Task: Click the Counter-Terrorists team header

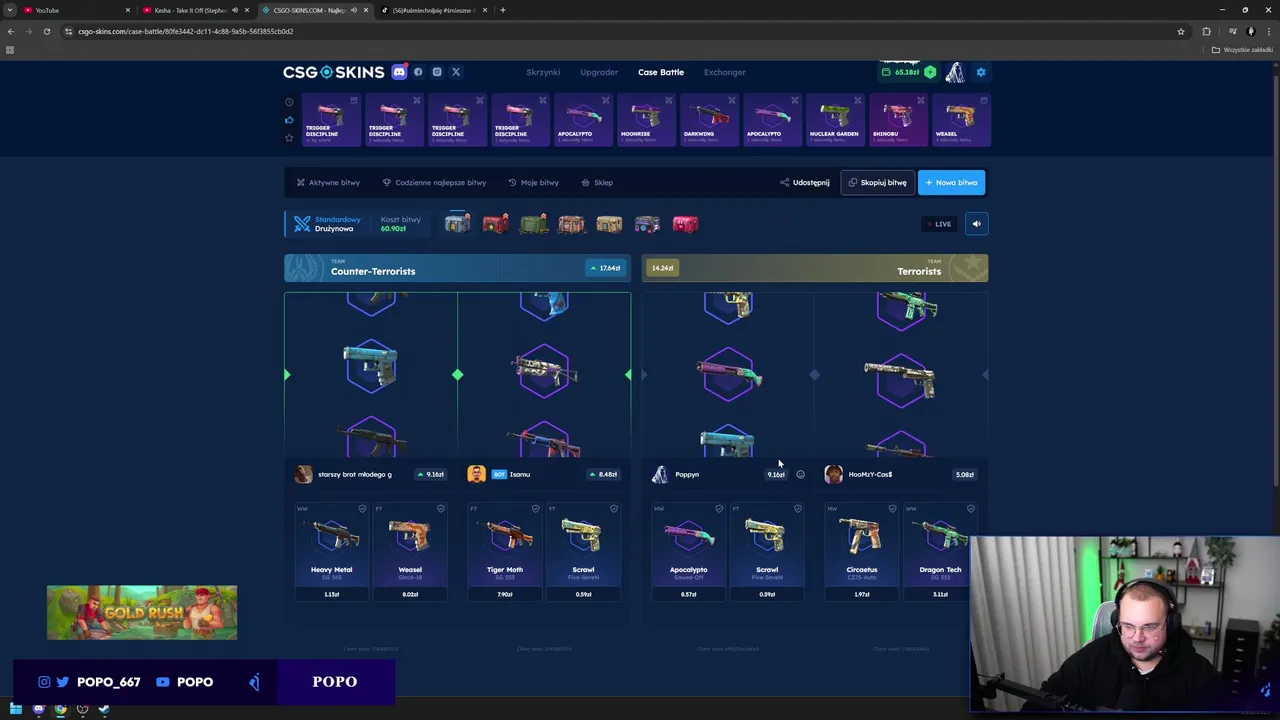Action: pyautogui.click(x=457, y=268)
